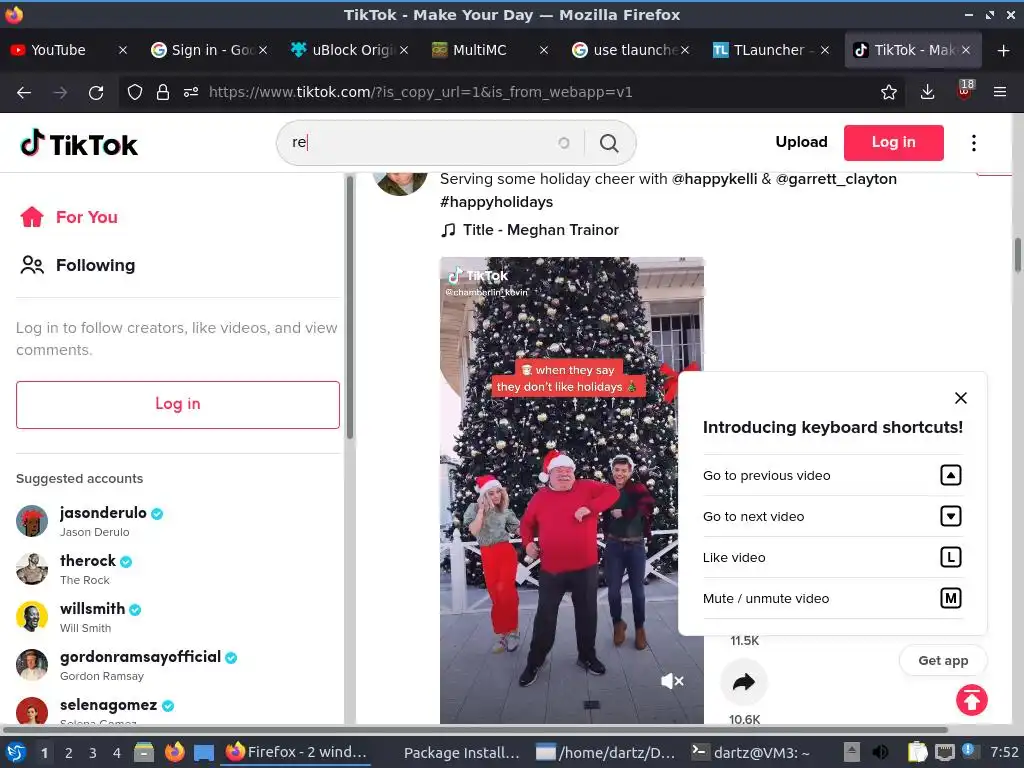Click the scroll-to-top red arrow button
Image resolution: width=1024 pixels, height=768 pixels.
pos(972,700)
